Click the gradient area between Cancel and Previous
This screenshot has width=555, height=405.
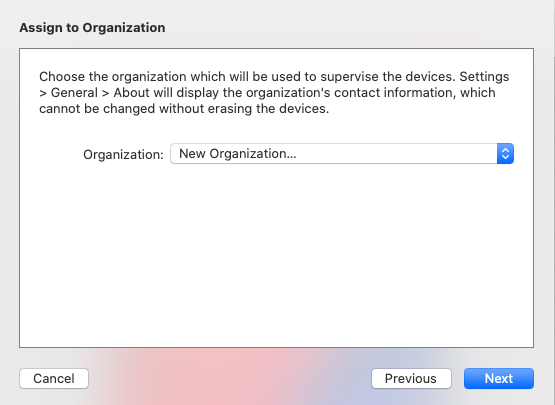click(x=230, y=378)
